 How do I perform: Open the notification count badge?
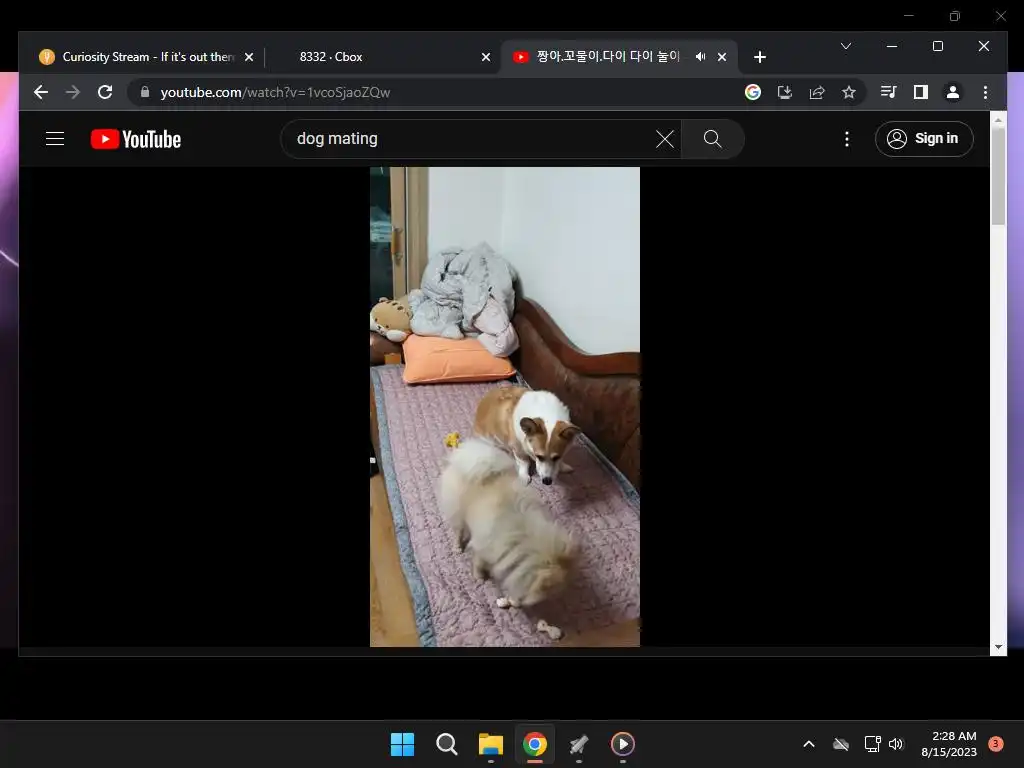click(995, 744)
